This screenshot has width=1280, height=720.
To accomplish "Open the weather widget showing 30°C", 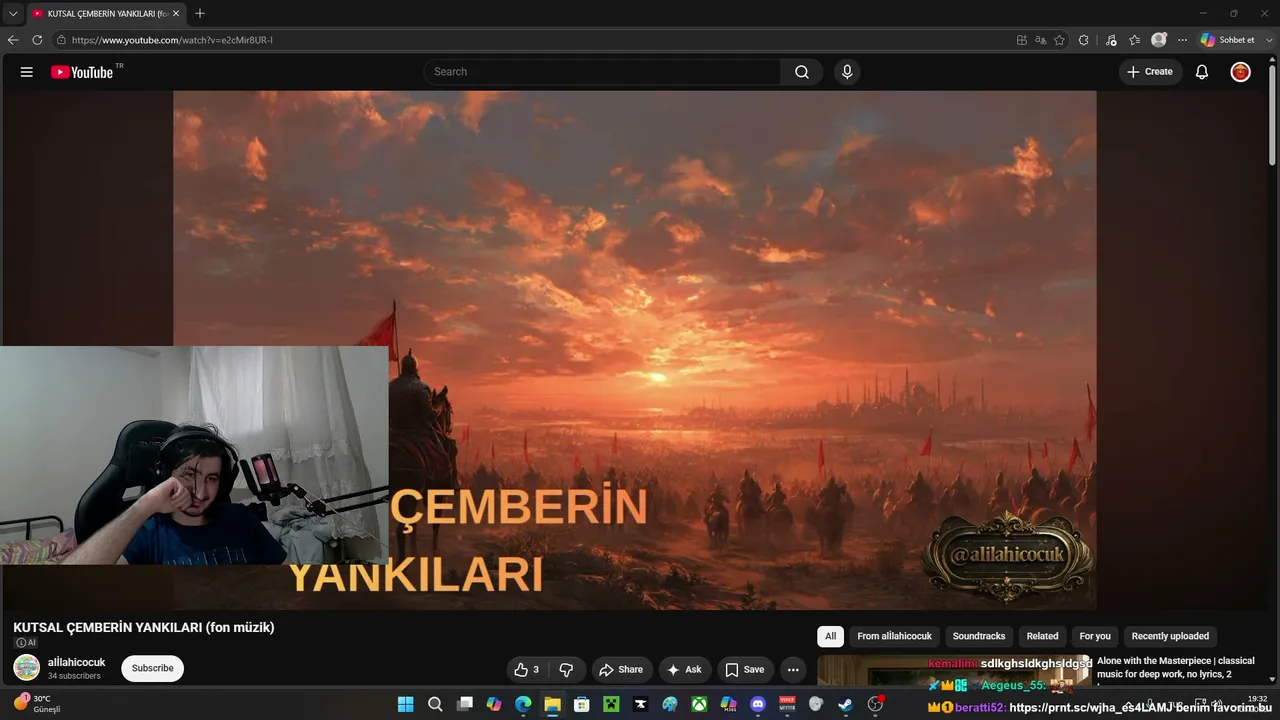I will pyautogui.click(x=36, y=704).
